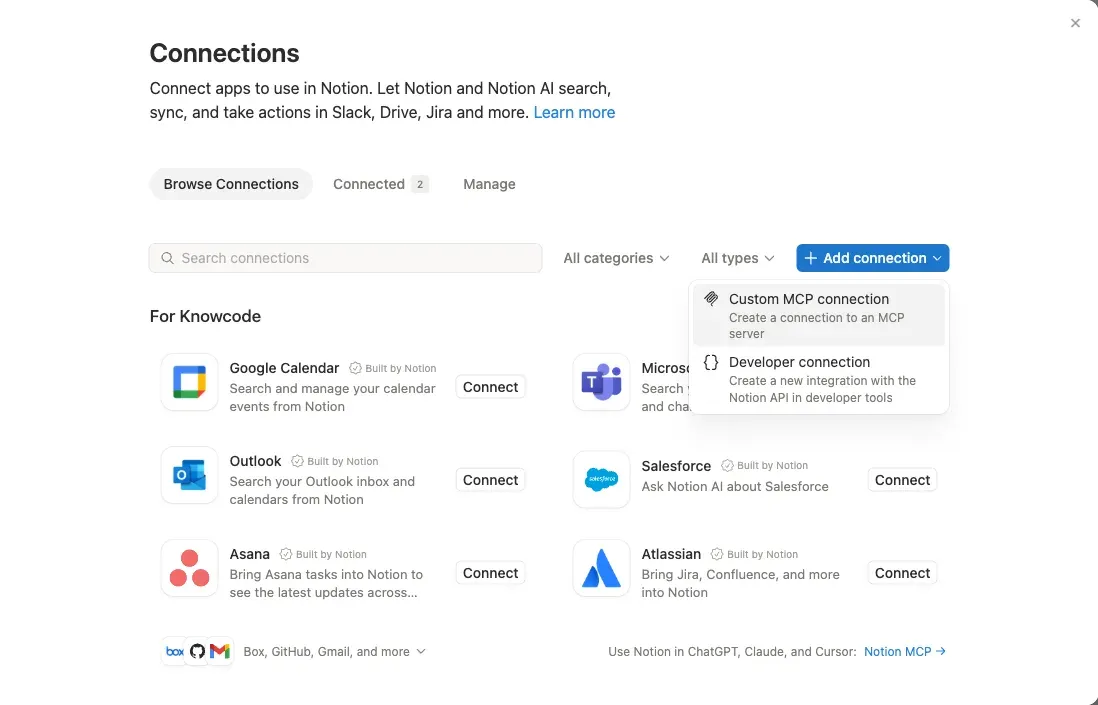Click the Microsoft Teams app icon

coord(601,382)
